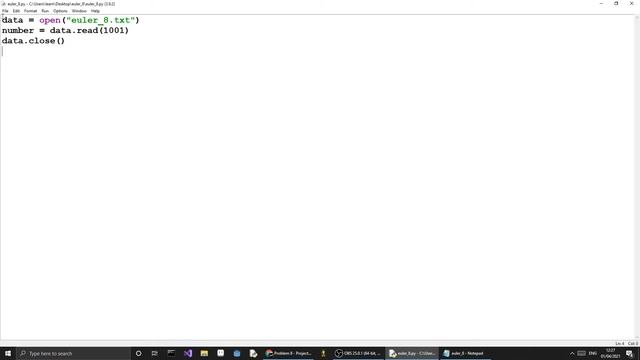Switch to the OBS window on the taskbar

coord(358,353)
